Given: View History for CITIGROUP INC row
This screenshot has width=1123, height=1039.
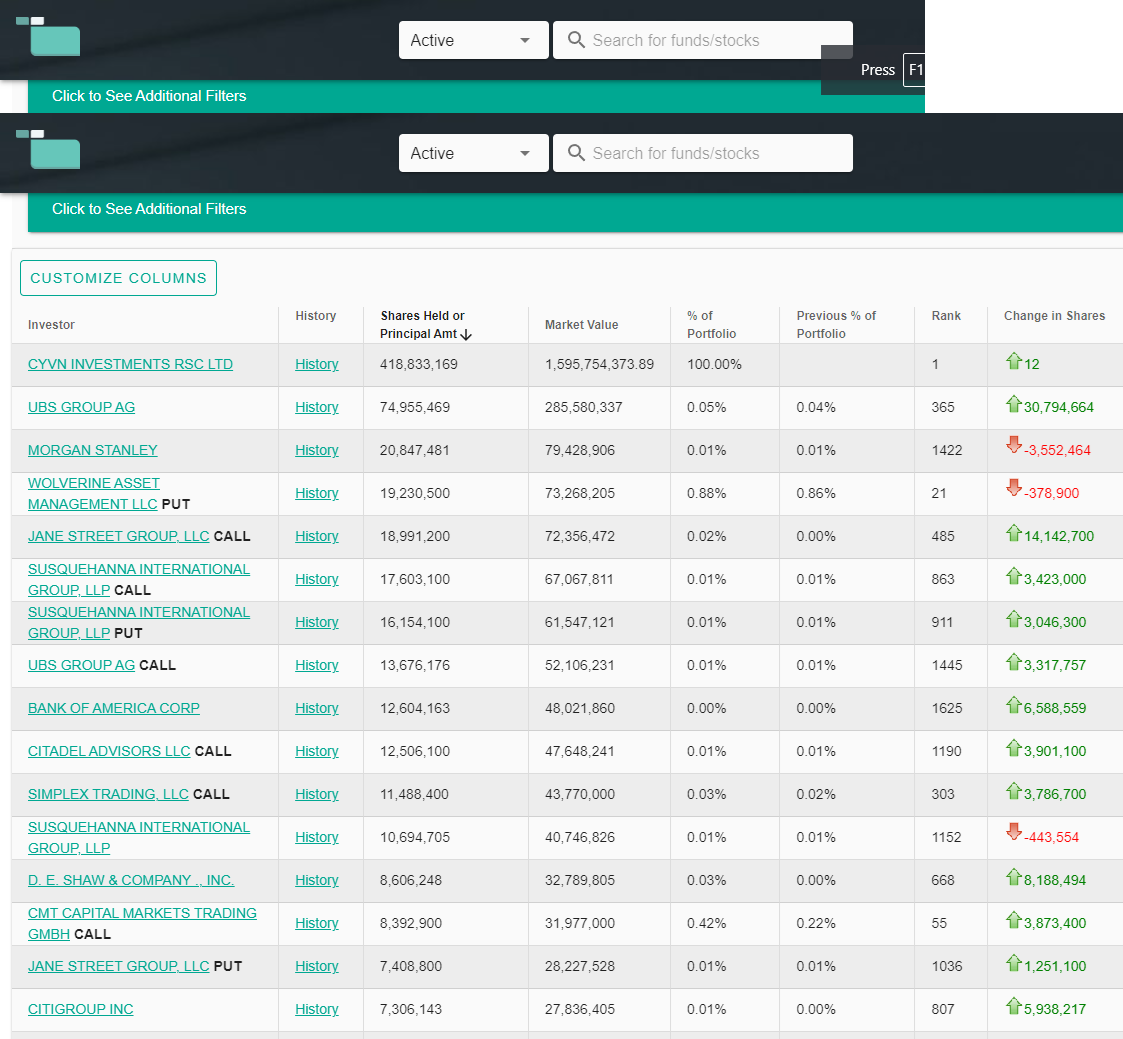Looking at the screenshot, I should 317,1008.
